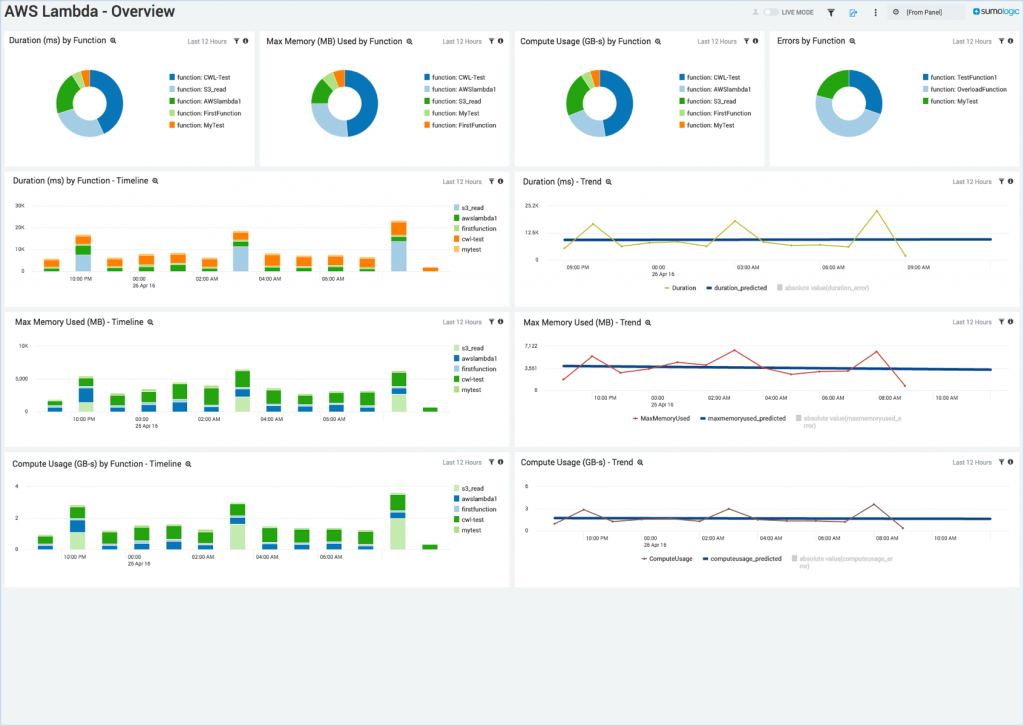Click filter icon on Max Memory Used - Timeline panel

tap(492, 322)
